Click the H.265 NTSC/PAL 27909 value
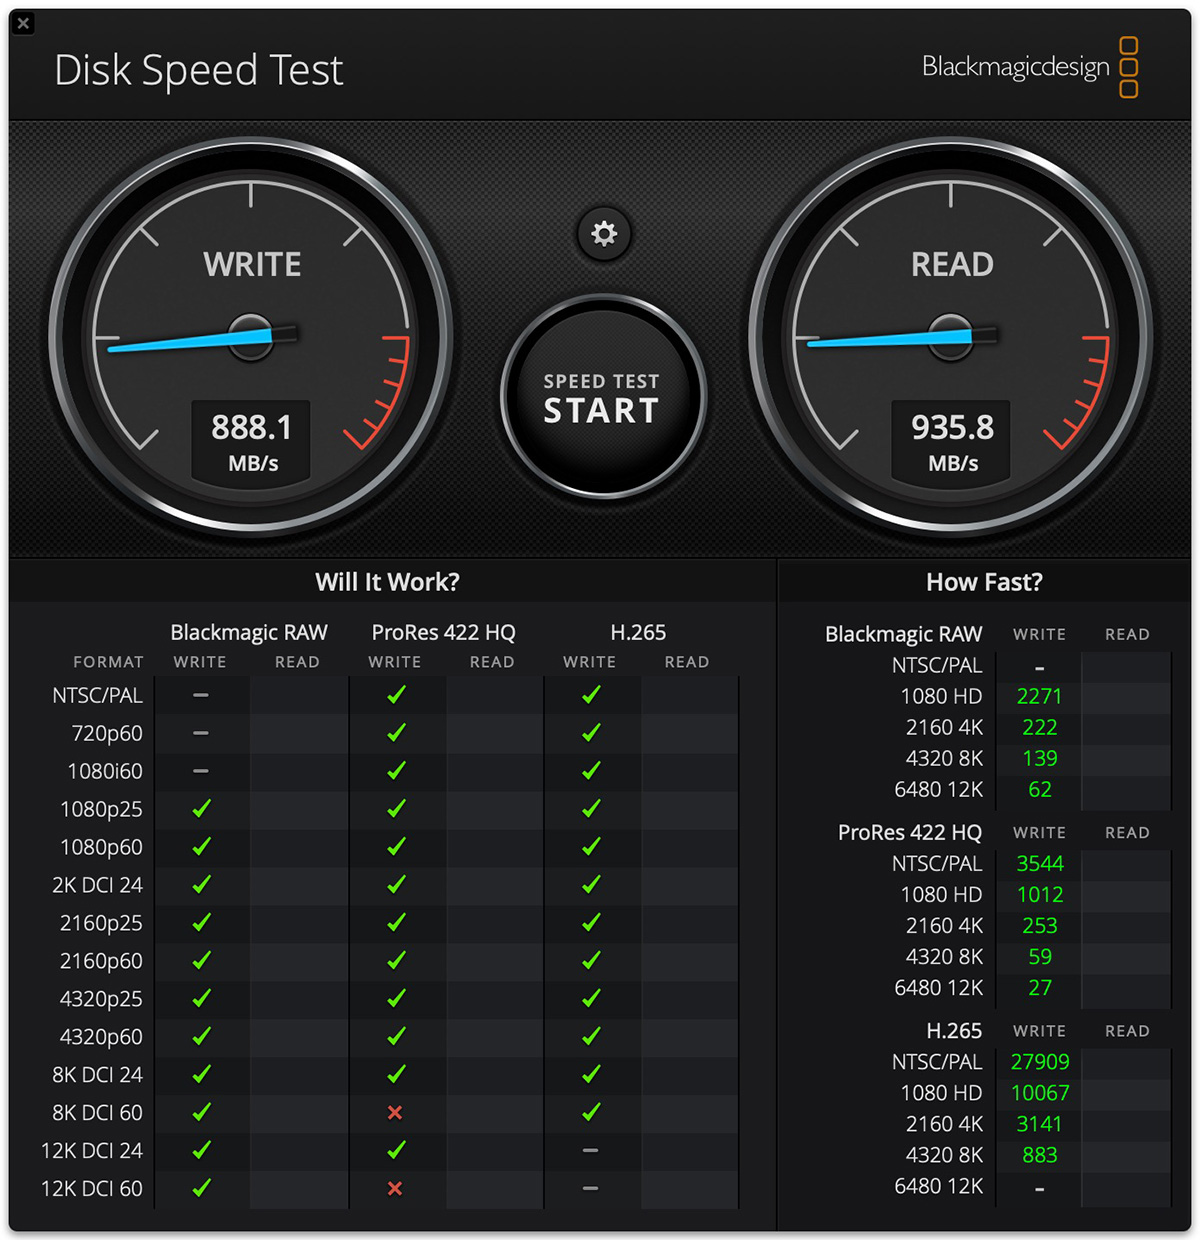 pos(1040,1062)
